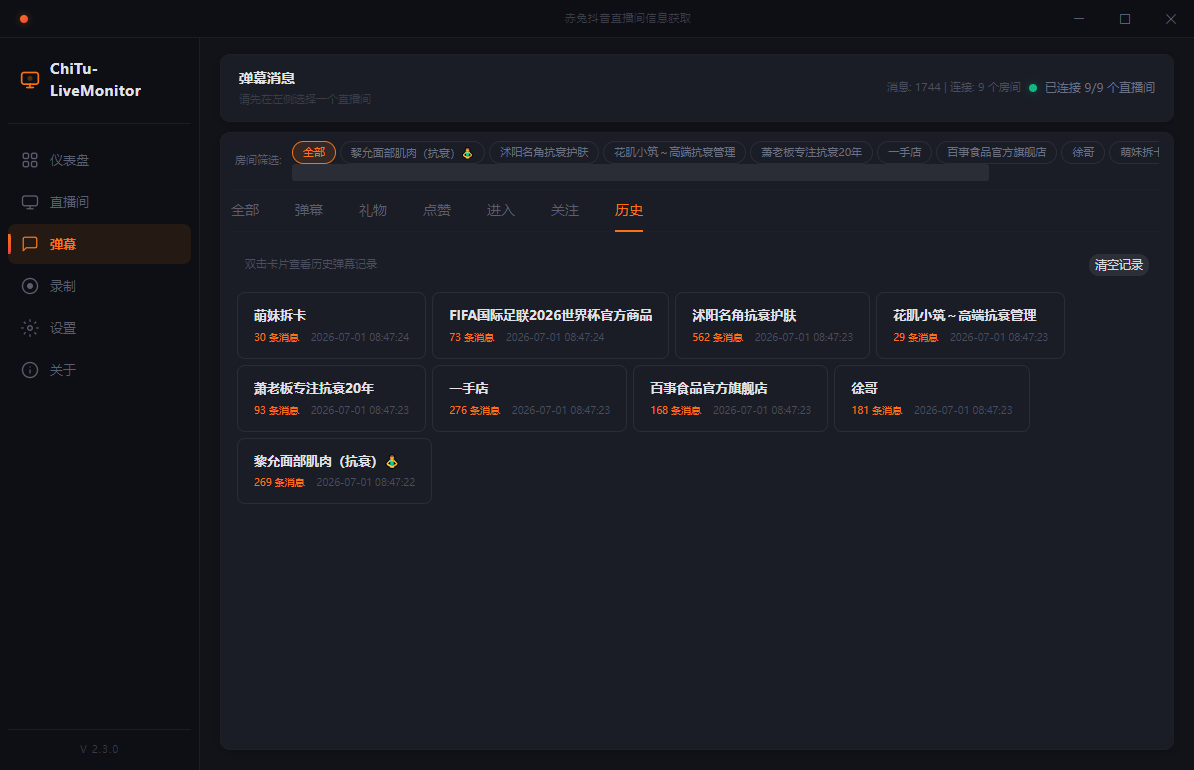The image size is (1194, 770).
Task: Select the 萧老板专注抗衰20年 history card
Action: (331, 398)
